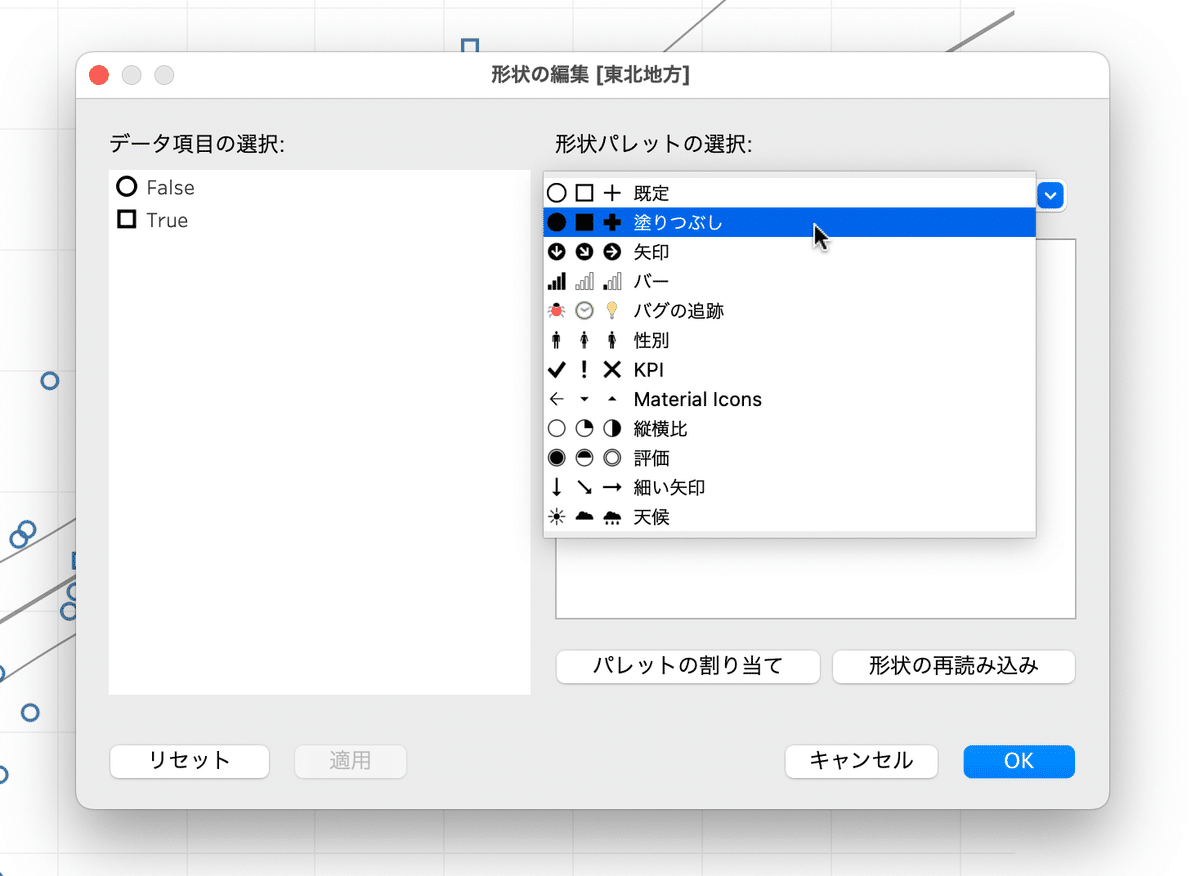1200x876 pixels.
Task: Click the rain cloud icon in 天候 row
Action: (612, 518)
